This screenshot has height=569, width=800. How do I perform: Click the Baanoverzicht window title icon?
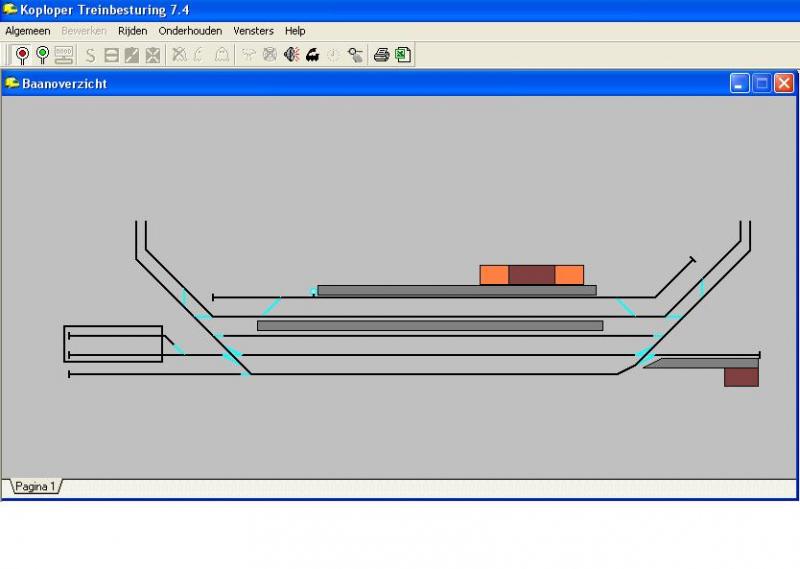click(x=12, y=84)
